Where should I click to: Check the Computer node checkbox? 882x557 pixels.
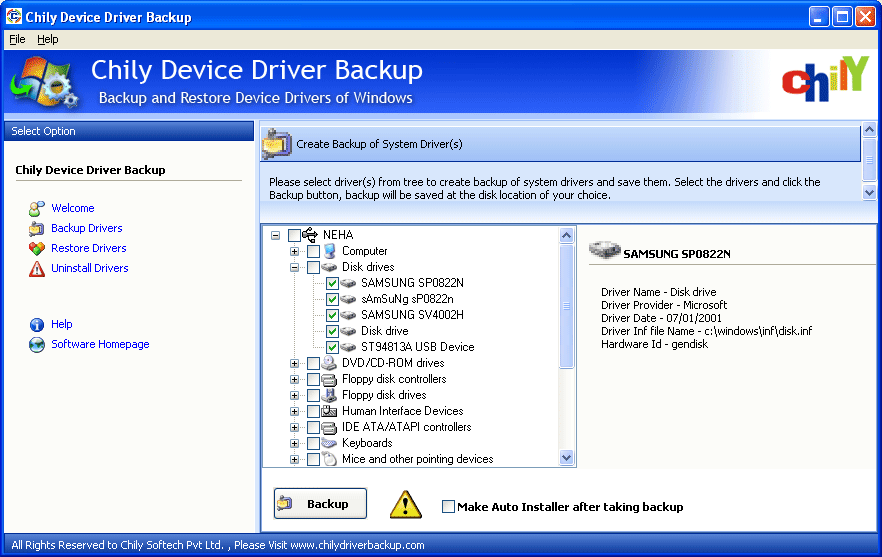(313, 251)
